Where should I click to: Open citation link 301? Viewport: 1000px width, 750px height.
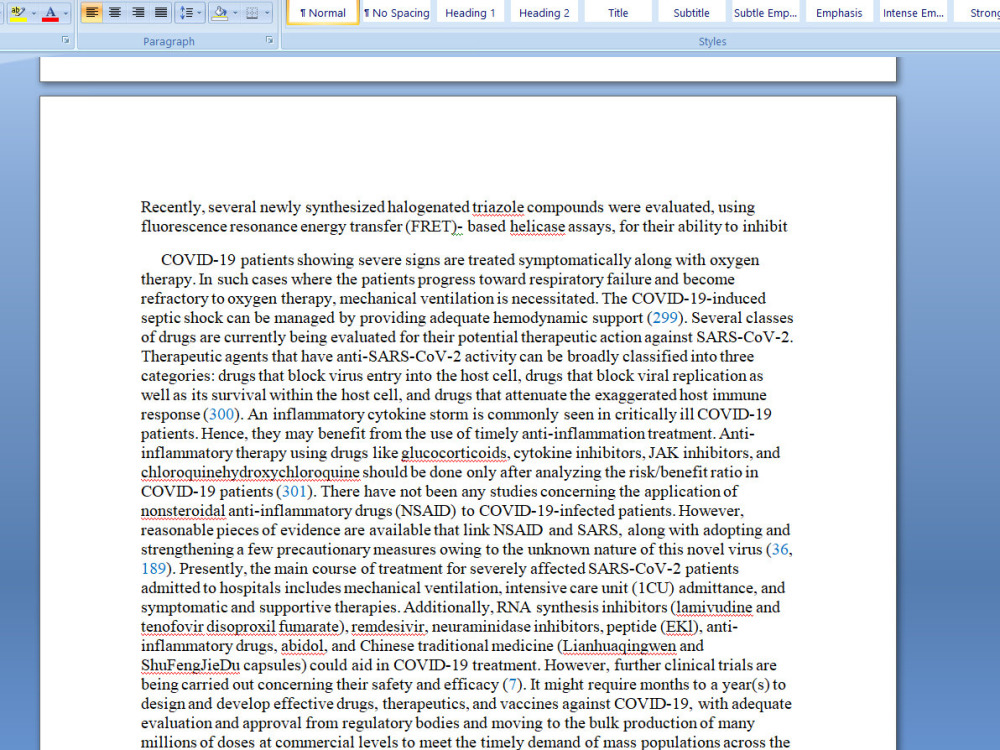(294, 491)
